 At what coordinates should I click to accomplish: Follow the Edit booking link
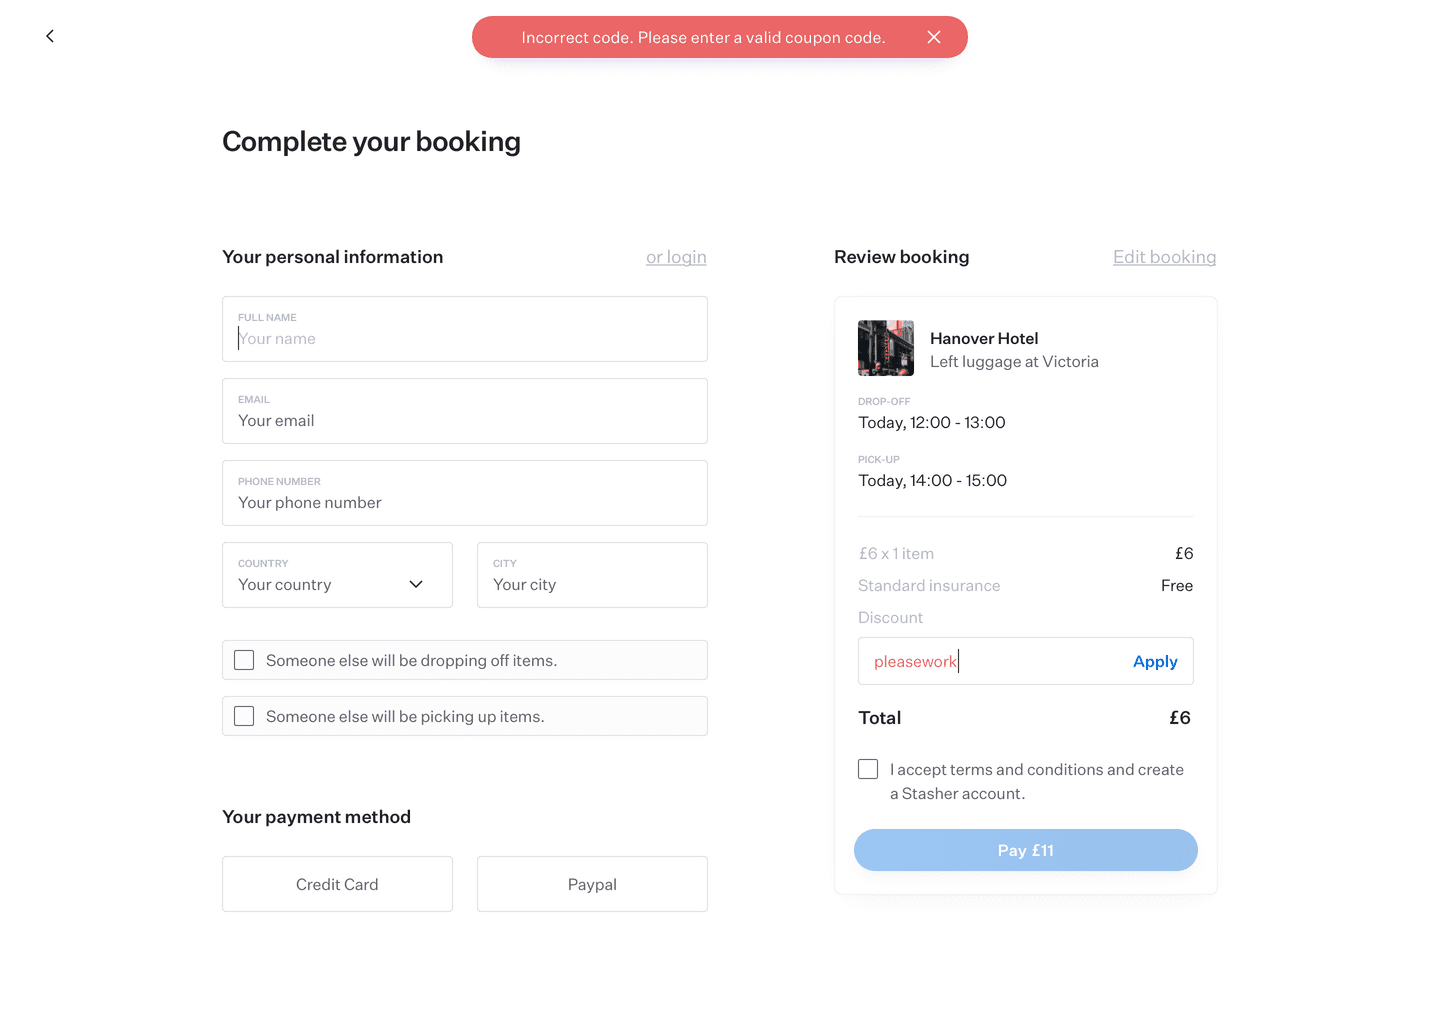[1165, 257]
